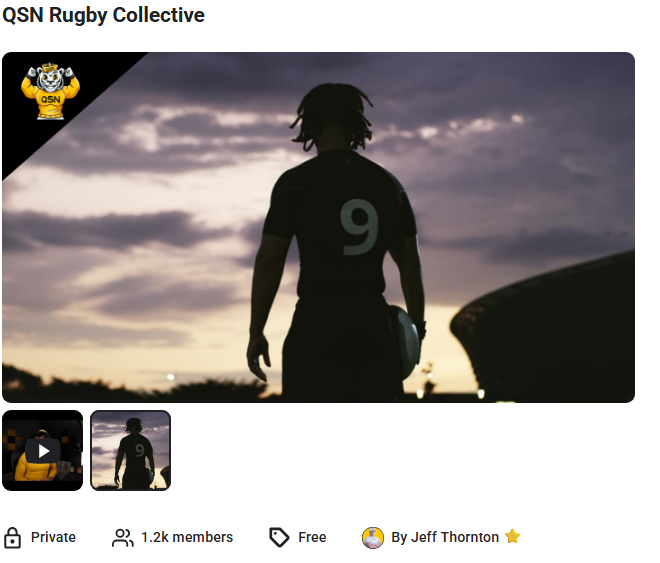The height and width of the screenshot is (563, 660).
Task: Open the 1.2k members count
Action: pos(187,537)
